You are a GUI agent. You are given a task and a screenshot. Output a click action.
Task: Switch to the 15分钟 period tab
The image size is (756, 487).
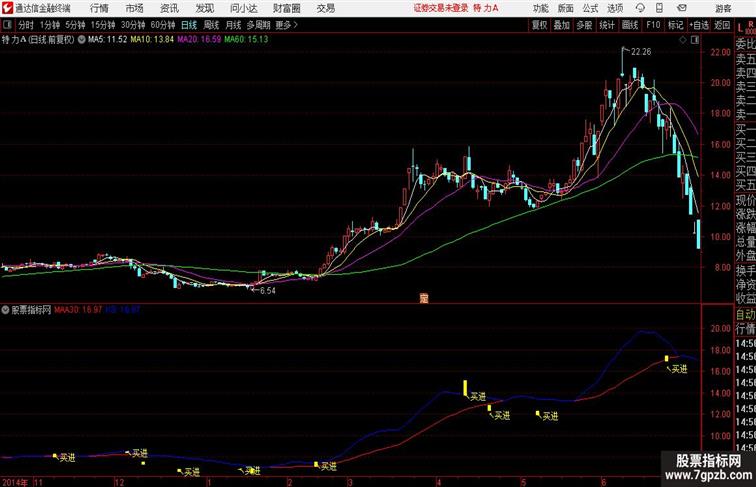(x=103, y=25)
